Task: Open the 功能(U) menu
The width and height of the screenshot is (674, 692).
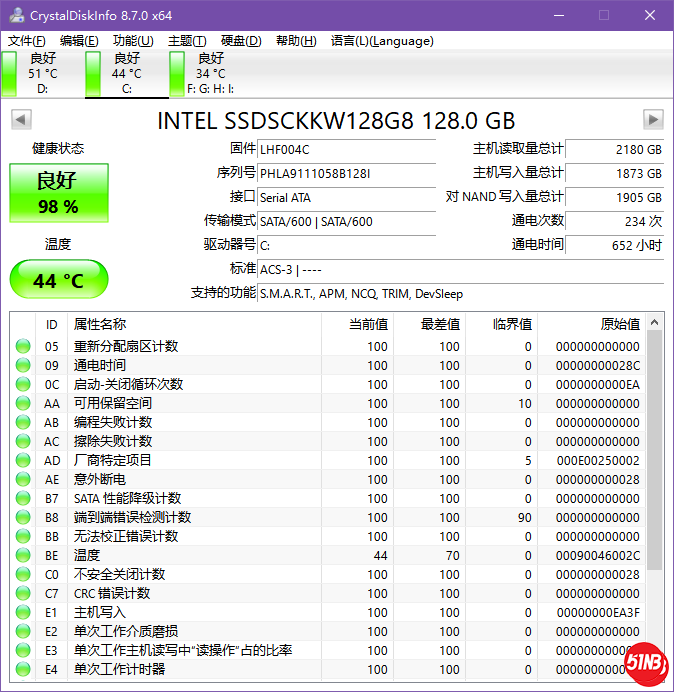Action: click(133, 41)
